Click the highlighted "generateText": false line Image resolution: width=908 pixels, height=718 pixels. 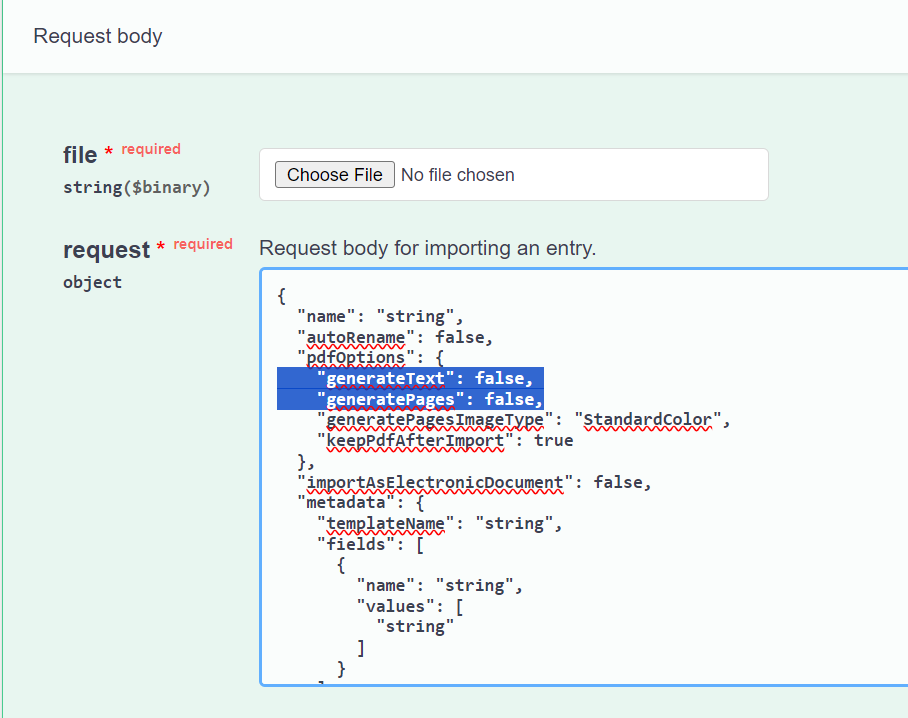pos(424,378)
